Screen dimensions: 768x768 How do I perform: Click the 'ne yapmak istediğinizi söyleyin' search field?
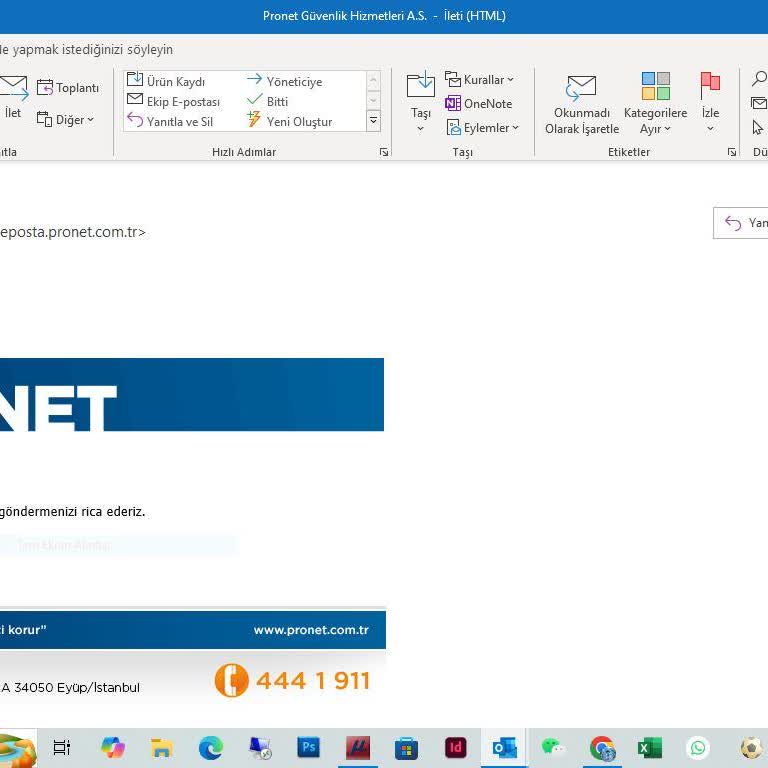(x=86, y=49)
